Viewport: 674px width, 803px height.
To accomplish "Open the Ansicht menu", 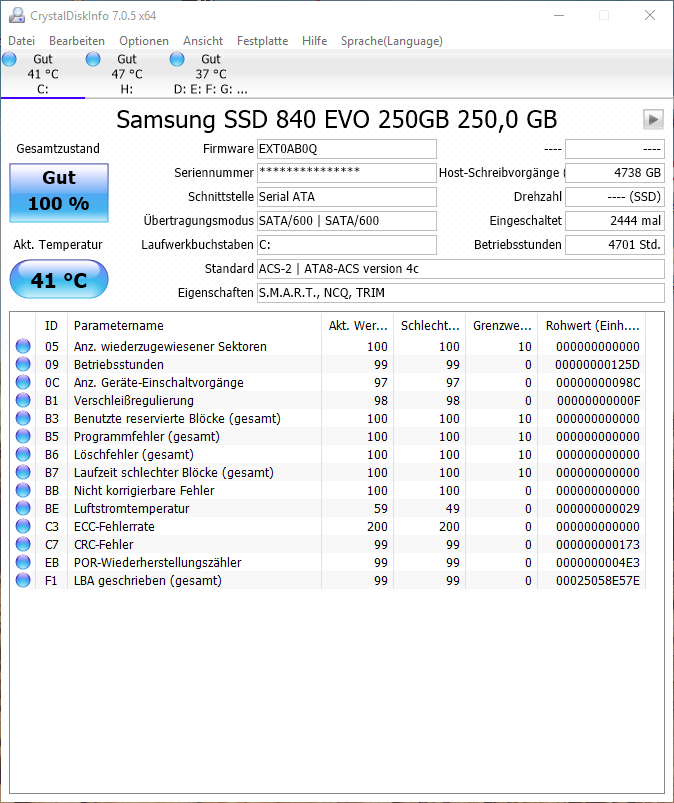I will (203, 41).
